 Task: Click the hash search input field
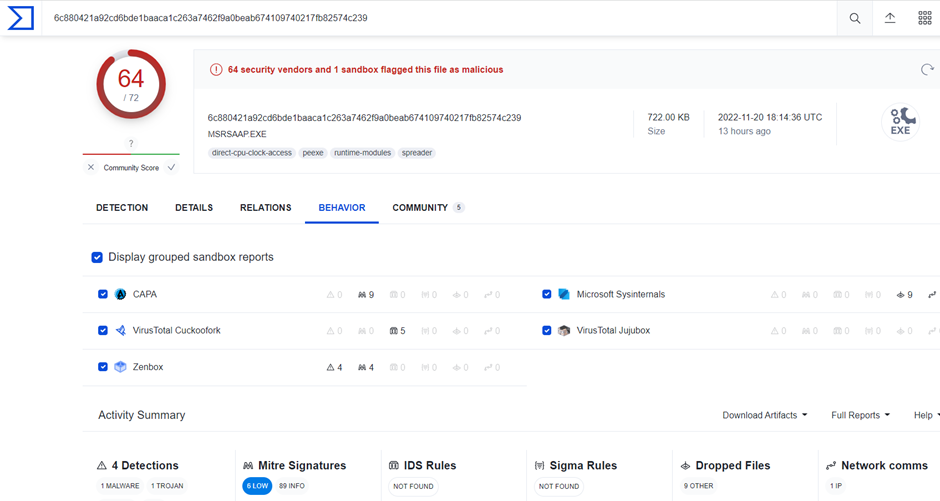point(439,18)
